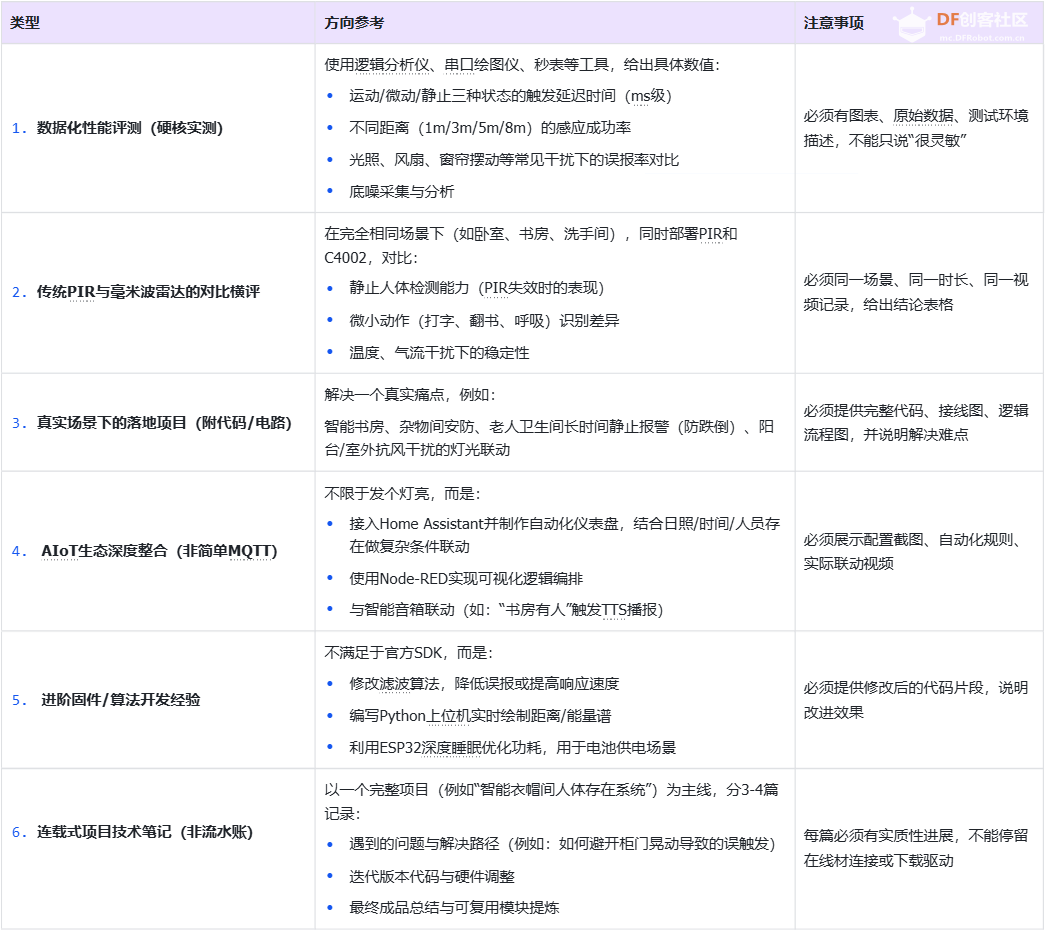
Task: Click the note 必须提供修改后的代码片段
Action: tap(916, 700)
